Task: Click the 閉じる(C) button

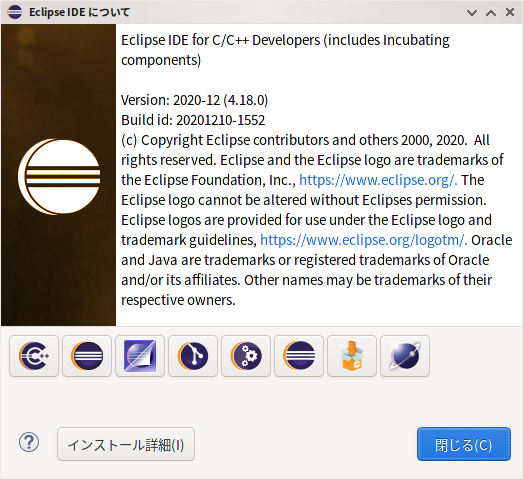Action: tap(464, 444)
